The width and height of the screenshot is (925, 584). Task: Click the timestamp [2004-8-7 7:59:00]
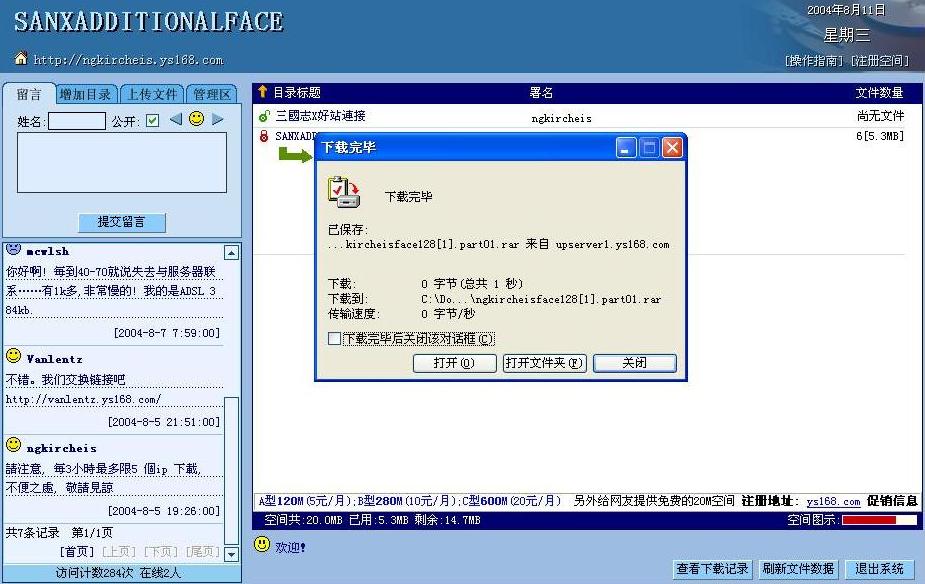click(x=167, y=333)
